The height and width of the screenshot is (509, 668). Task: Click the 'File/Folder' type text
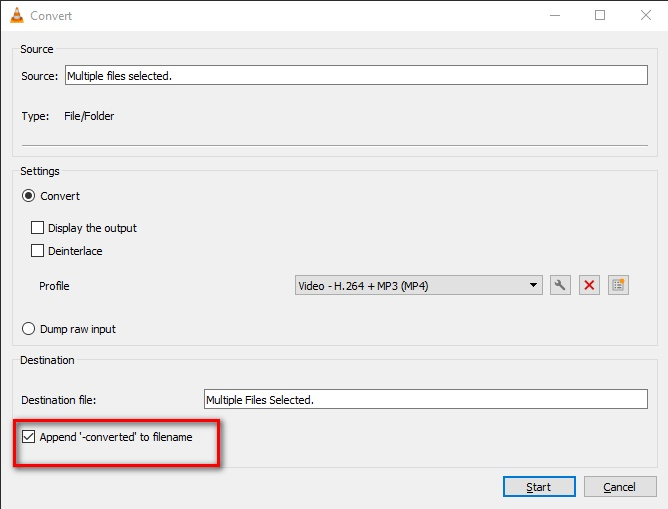[89, 116]
